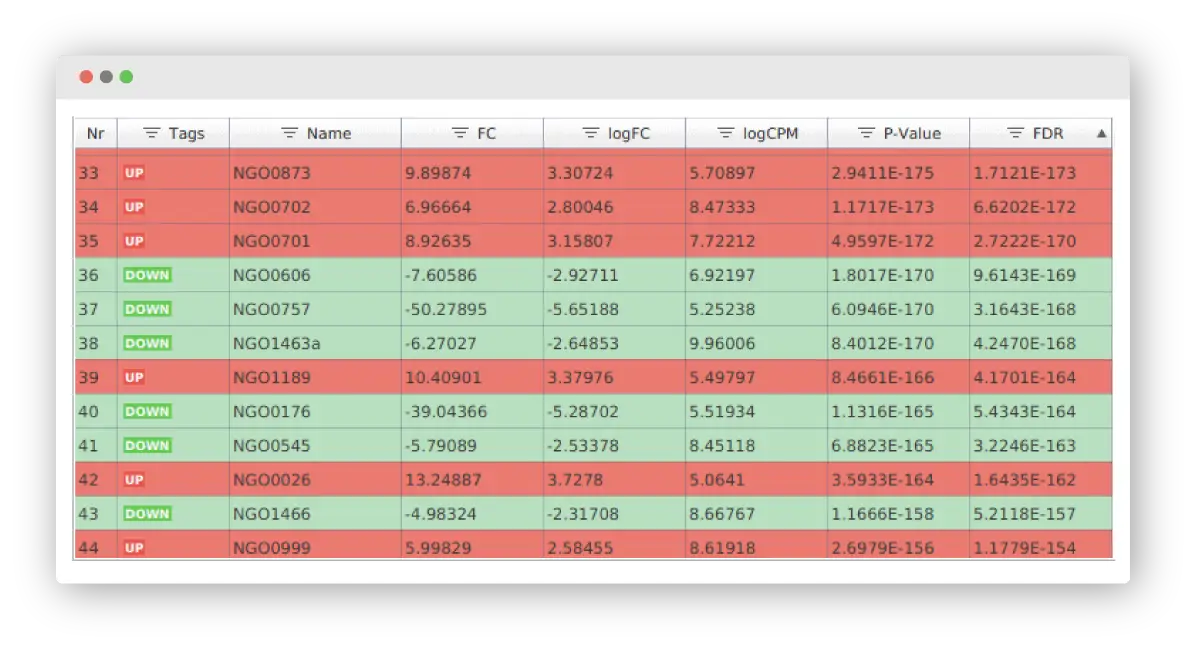Click the DOWN tag badge for NGO1466
The width and height of the screenshot is (1196, 649).
[147, 514]
